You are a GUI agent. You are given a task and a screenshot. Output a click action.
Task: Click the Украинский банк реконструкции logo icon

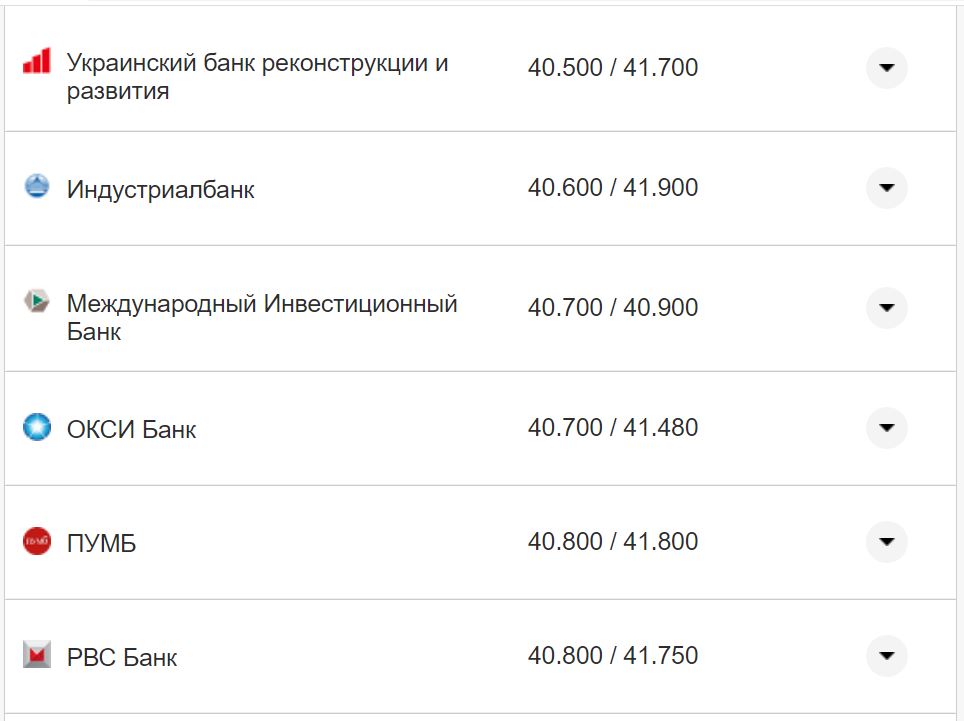tap(37, 61)
